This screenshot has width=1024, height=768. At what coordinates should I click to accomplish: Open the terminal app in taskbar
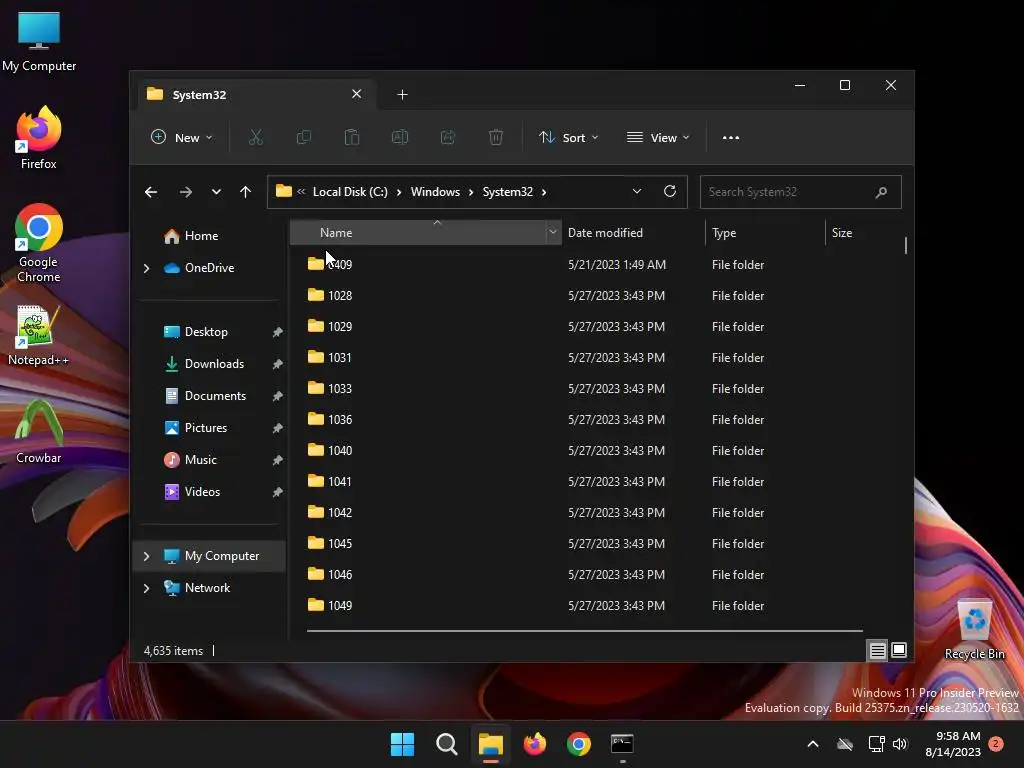point(622,744)
